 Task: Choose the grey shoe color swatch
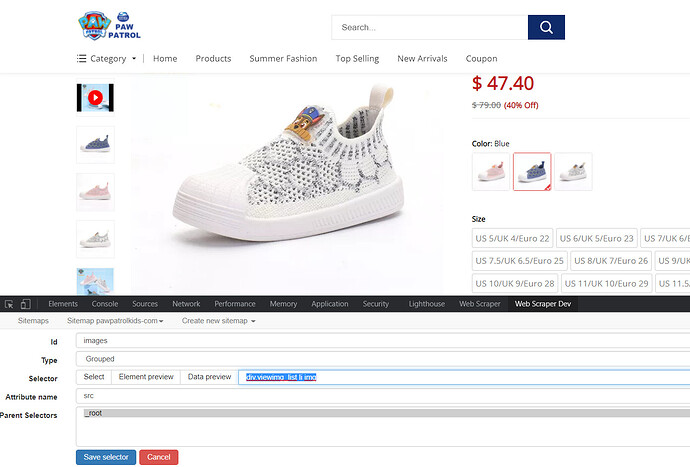tap(573, 171)
